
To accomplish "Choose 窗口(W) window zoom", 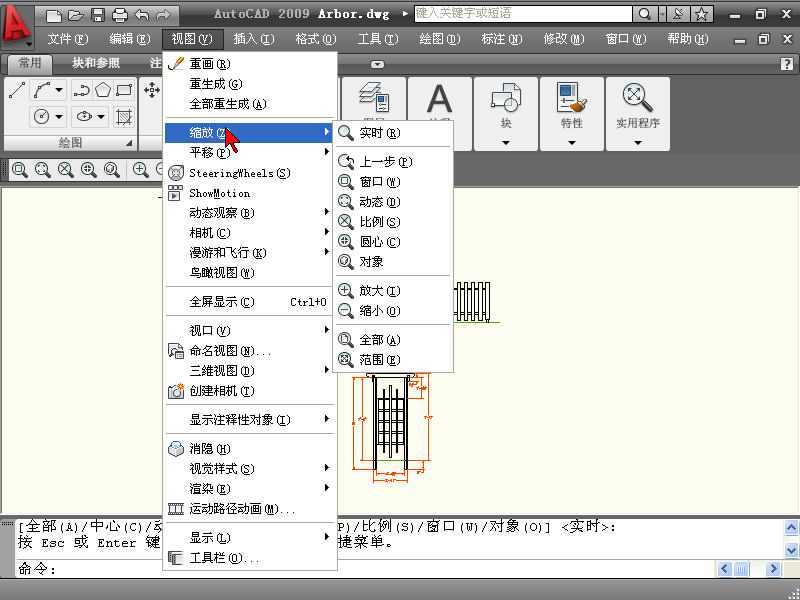I will point(393,182).
